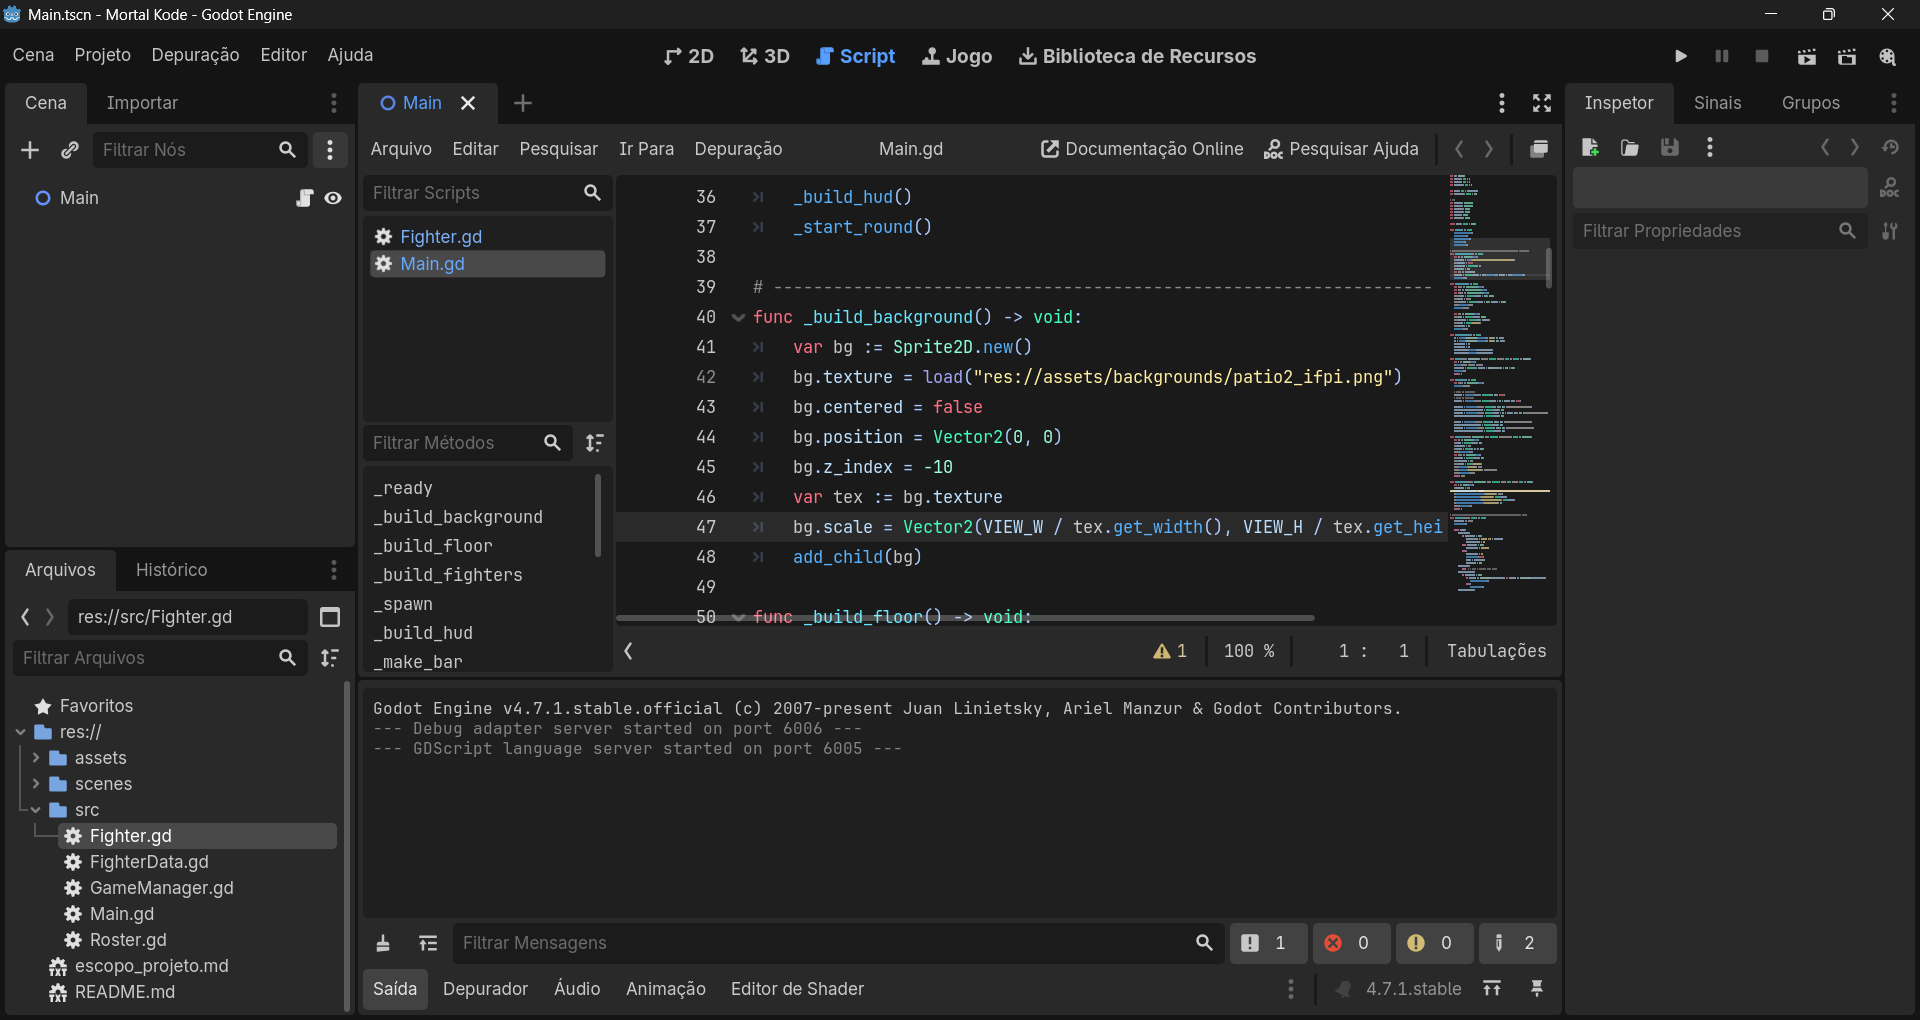Switch to the Importar tab
1920x1020 pixels.
(142, 103)
